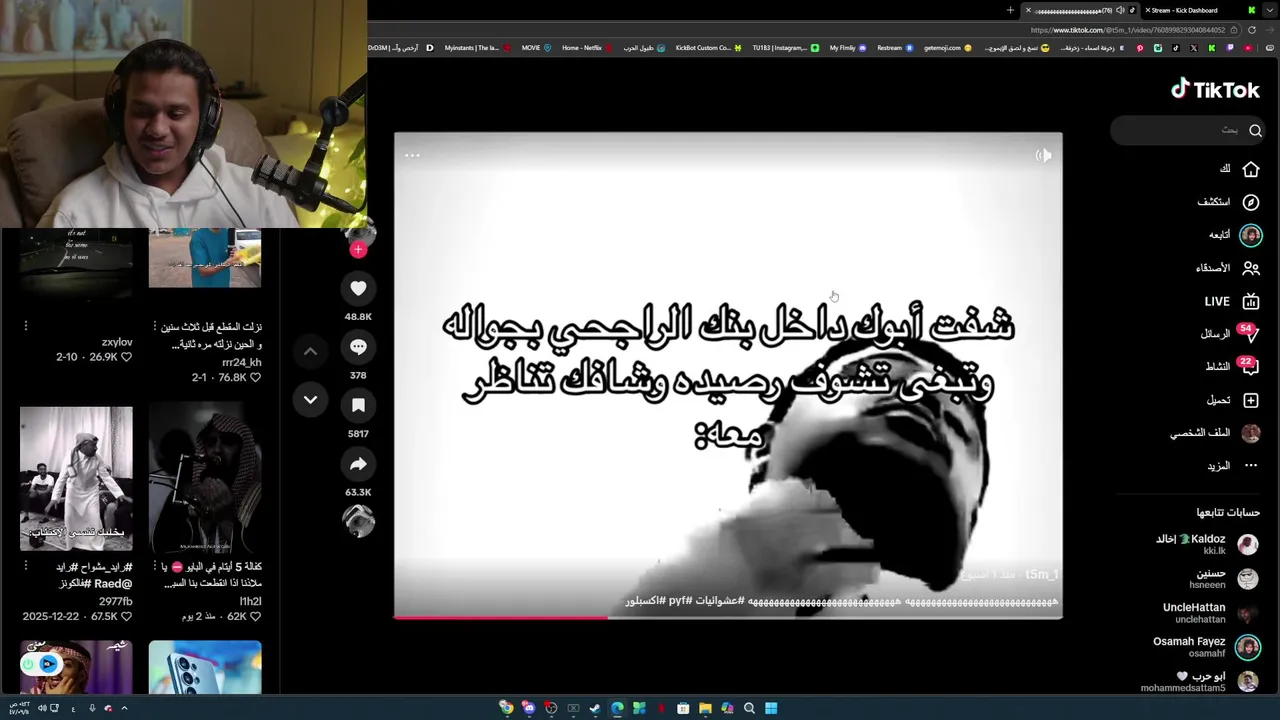
Task: Open the three-dots menu on the video
Action: [412, 155]
